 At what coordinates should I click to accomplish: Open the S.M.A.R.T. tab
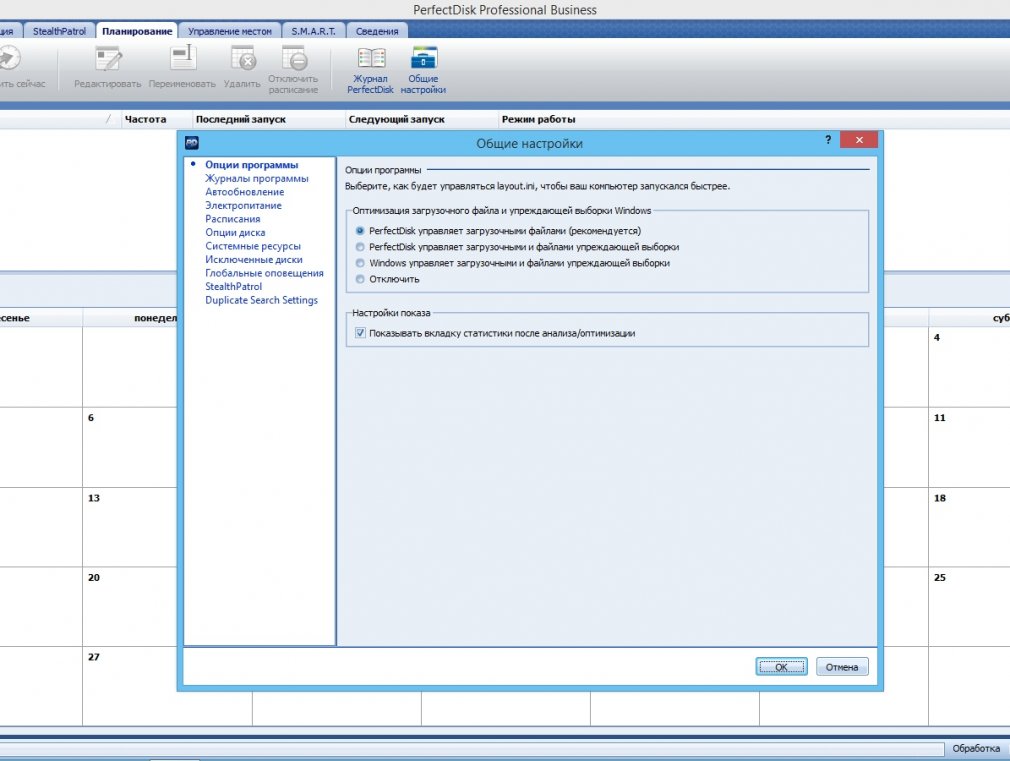(313, 31)
